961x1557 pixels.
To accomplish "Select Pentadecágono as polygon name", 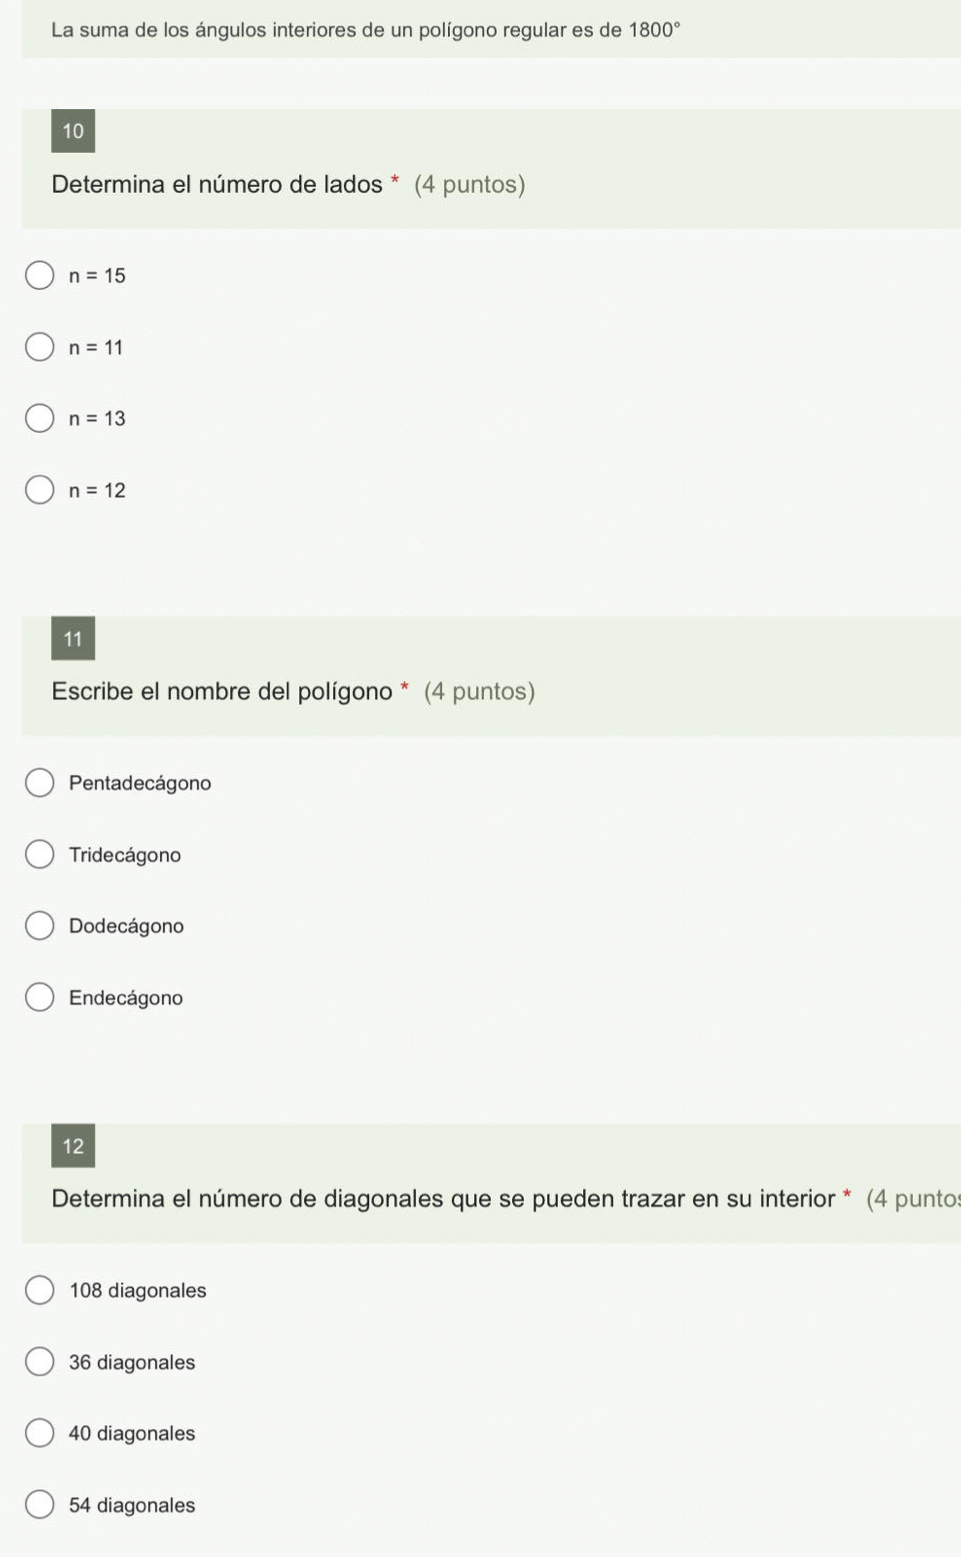I will click(x=39, y=783).
